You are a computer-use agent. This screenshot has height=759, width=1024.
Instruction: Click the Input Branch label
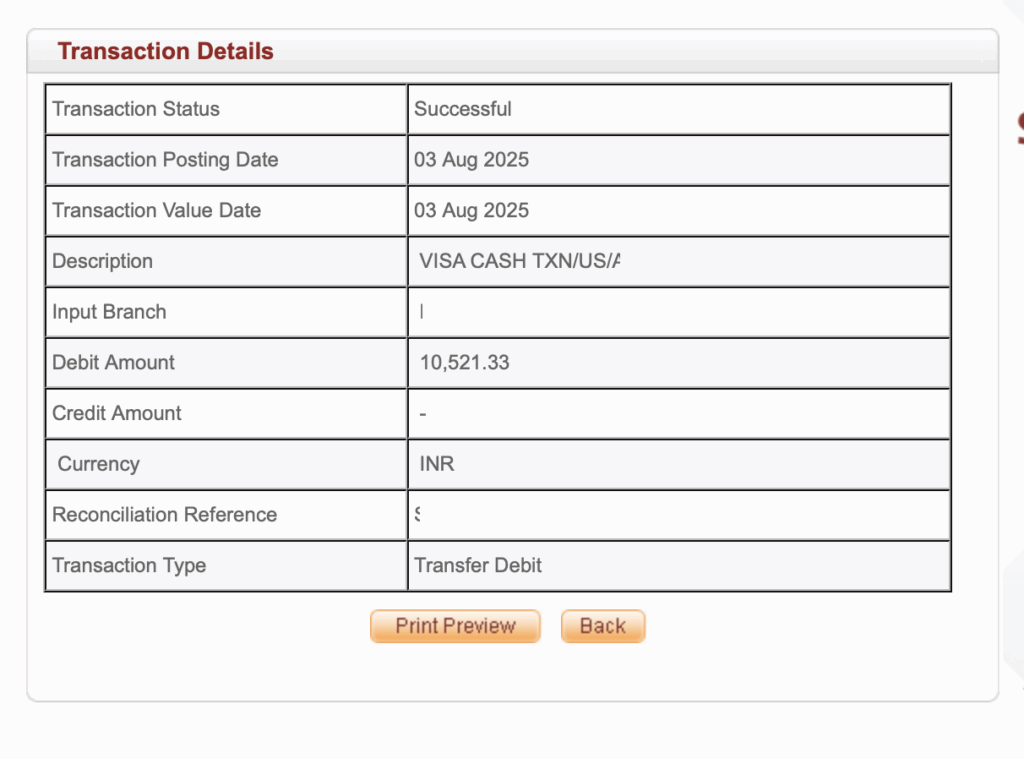click(109, 312)
